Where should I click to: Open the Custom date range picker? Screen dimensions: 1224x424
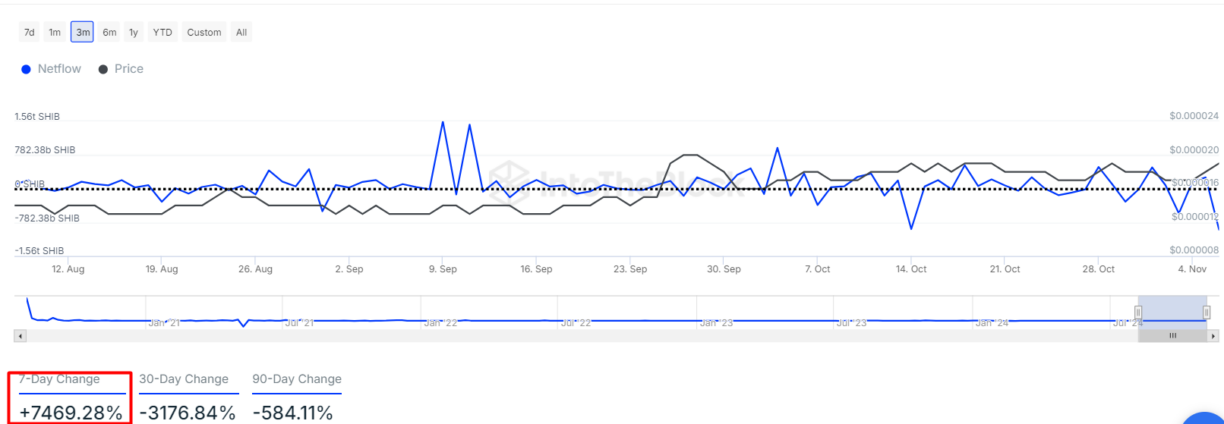pyautogui.click(x=204, y=32)
